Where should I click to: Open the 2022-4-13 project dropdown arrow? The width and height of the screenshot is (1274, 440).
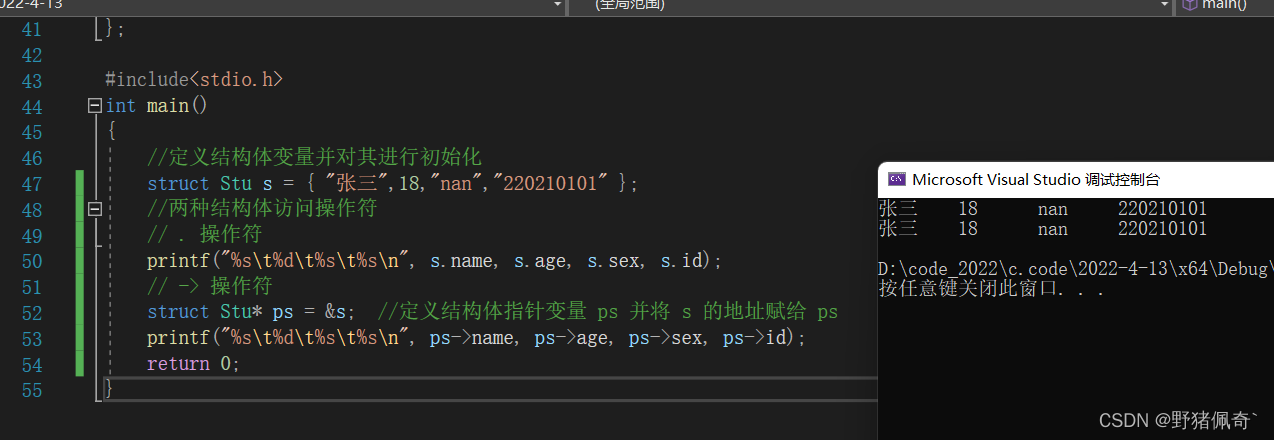pos(557,5)
